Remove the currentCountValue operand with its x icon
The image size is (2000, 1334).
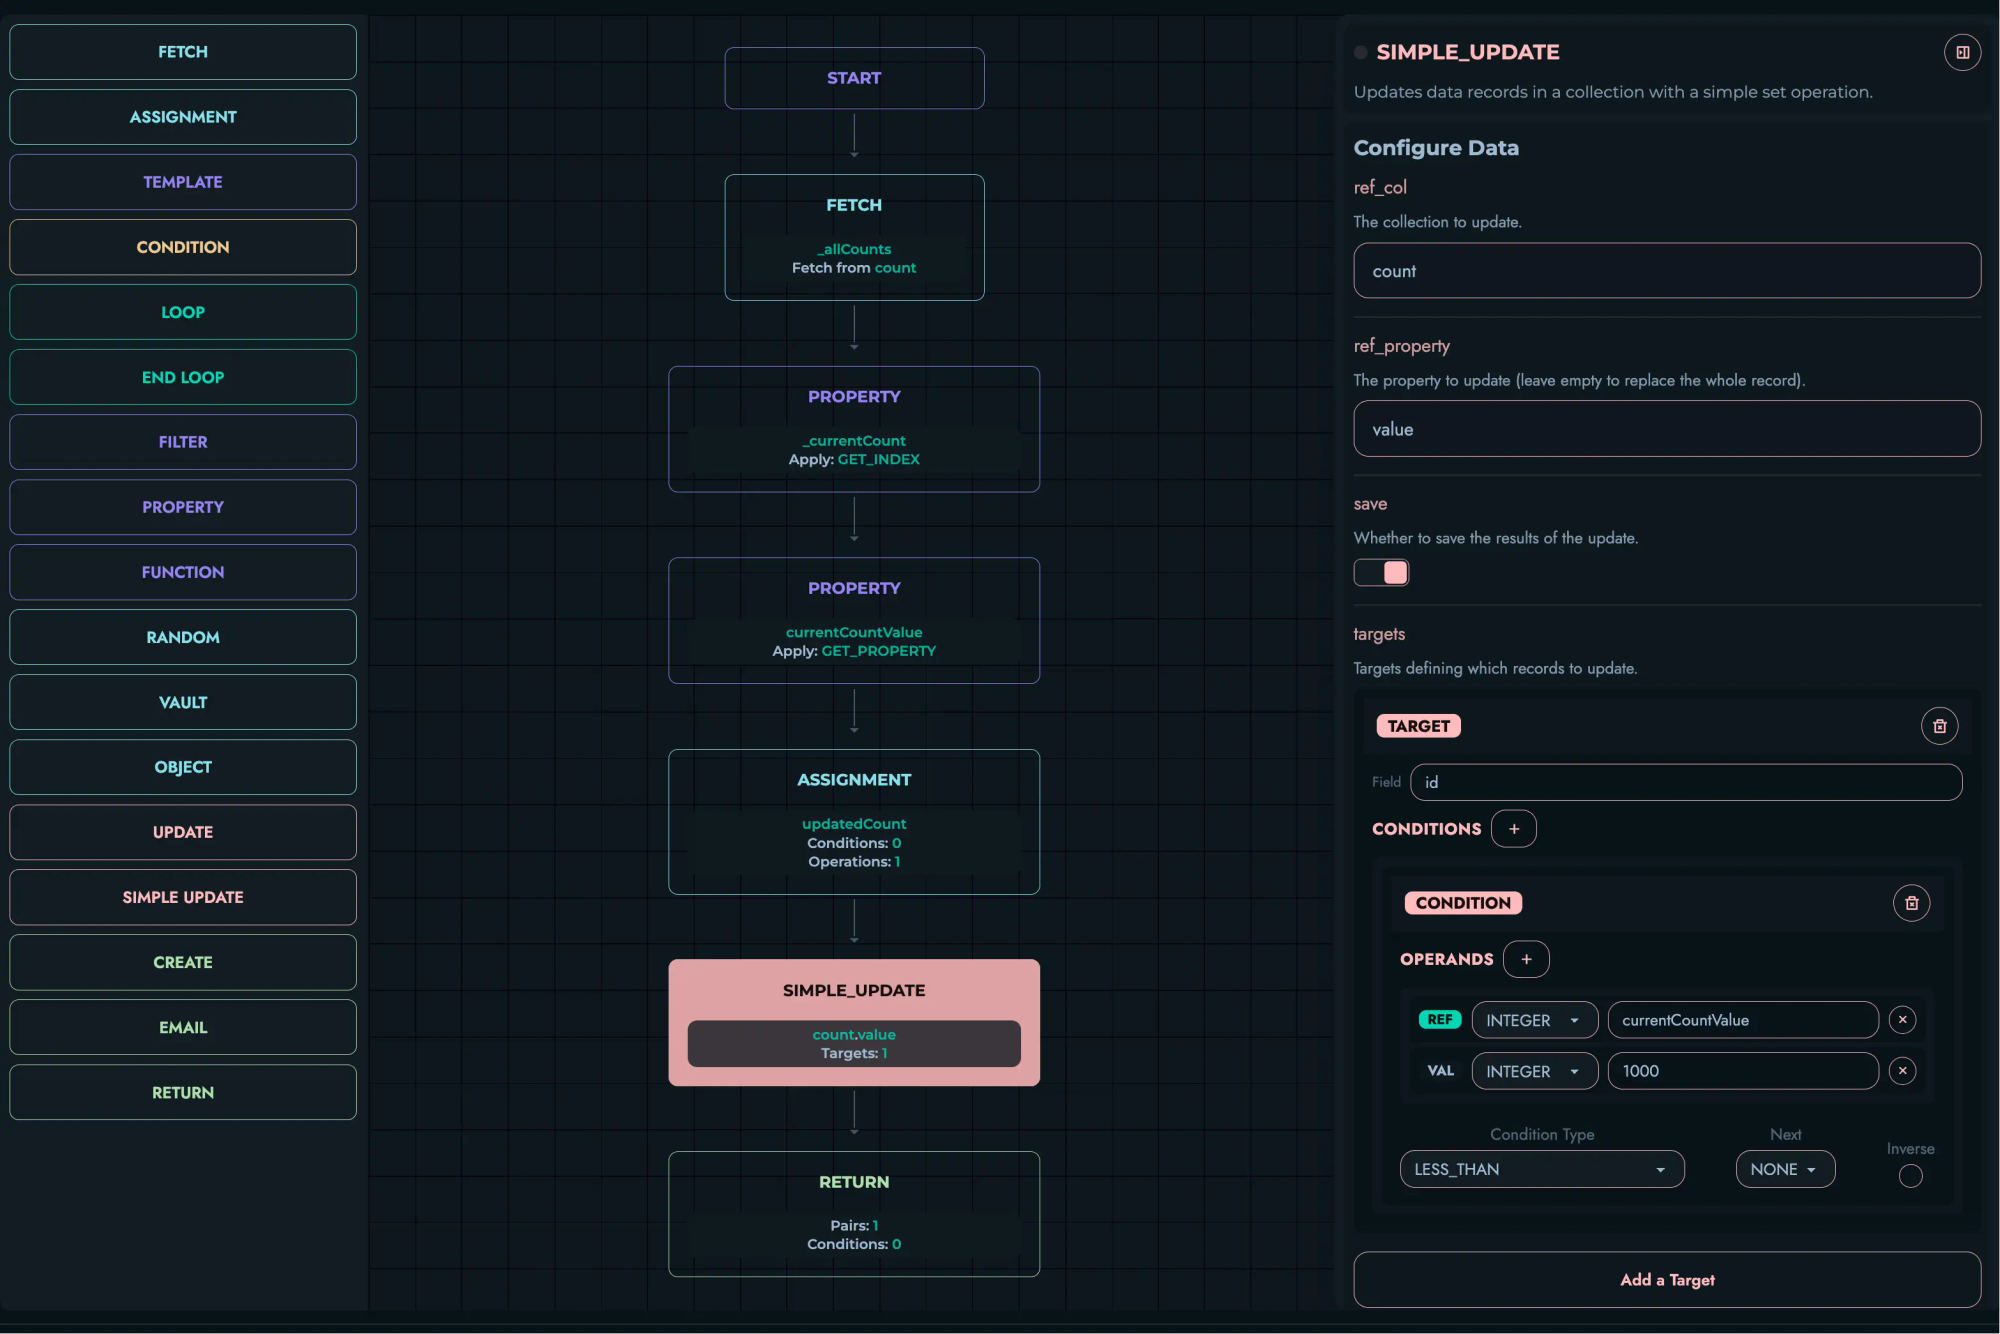coord(1902,1019)
